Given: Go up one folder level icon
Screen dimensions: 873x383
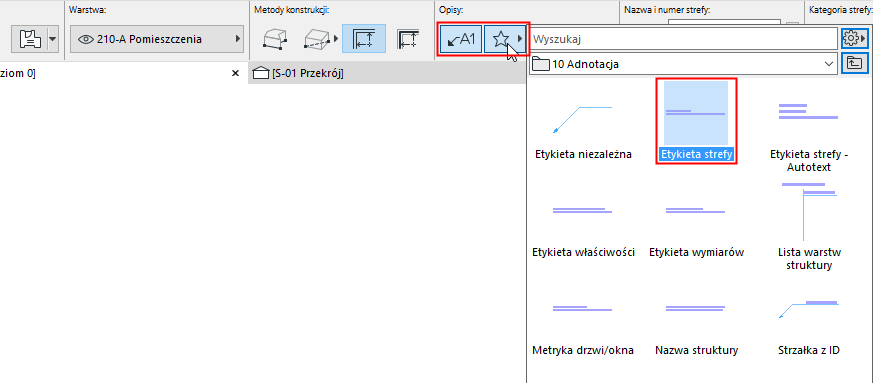Looking at the screenshot, I should (x=854, y=64).
